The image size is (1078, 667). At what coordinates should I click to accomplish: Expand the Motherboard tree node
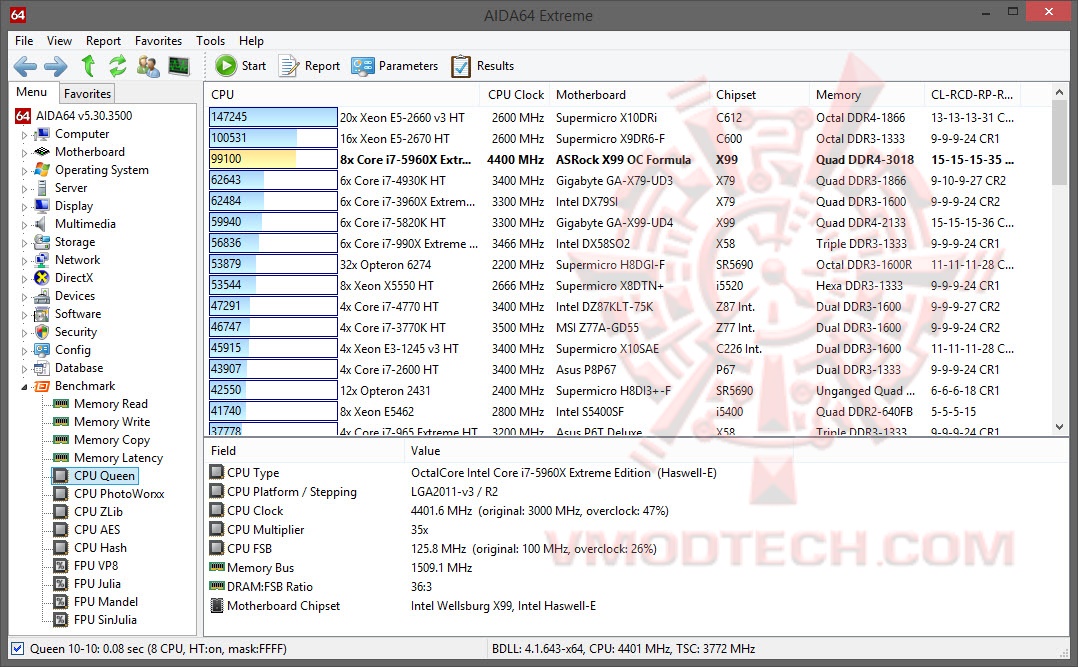point(25,153)
